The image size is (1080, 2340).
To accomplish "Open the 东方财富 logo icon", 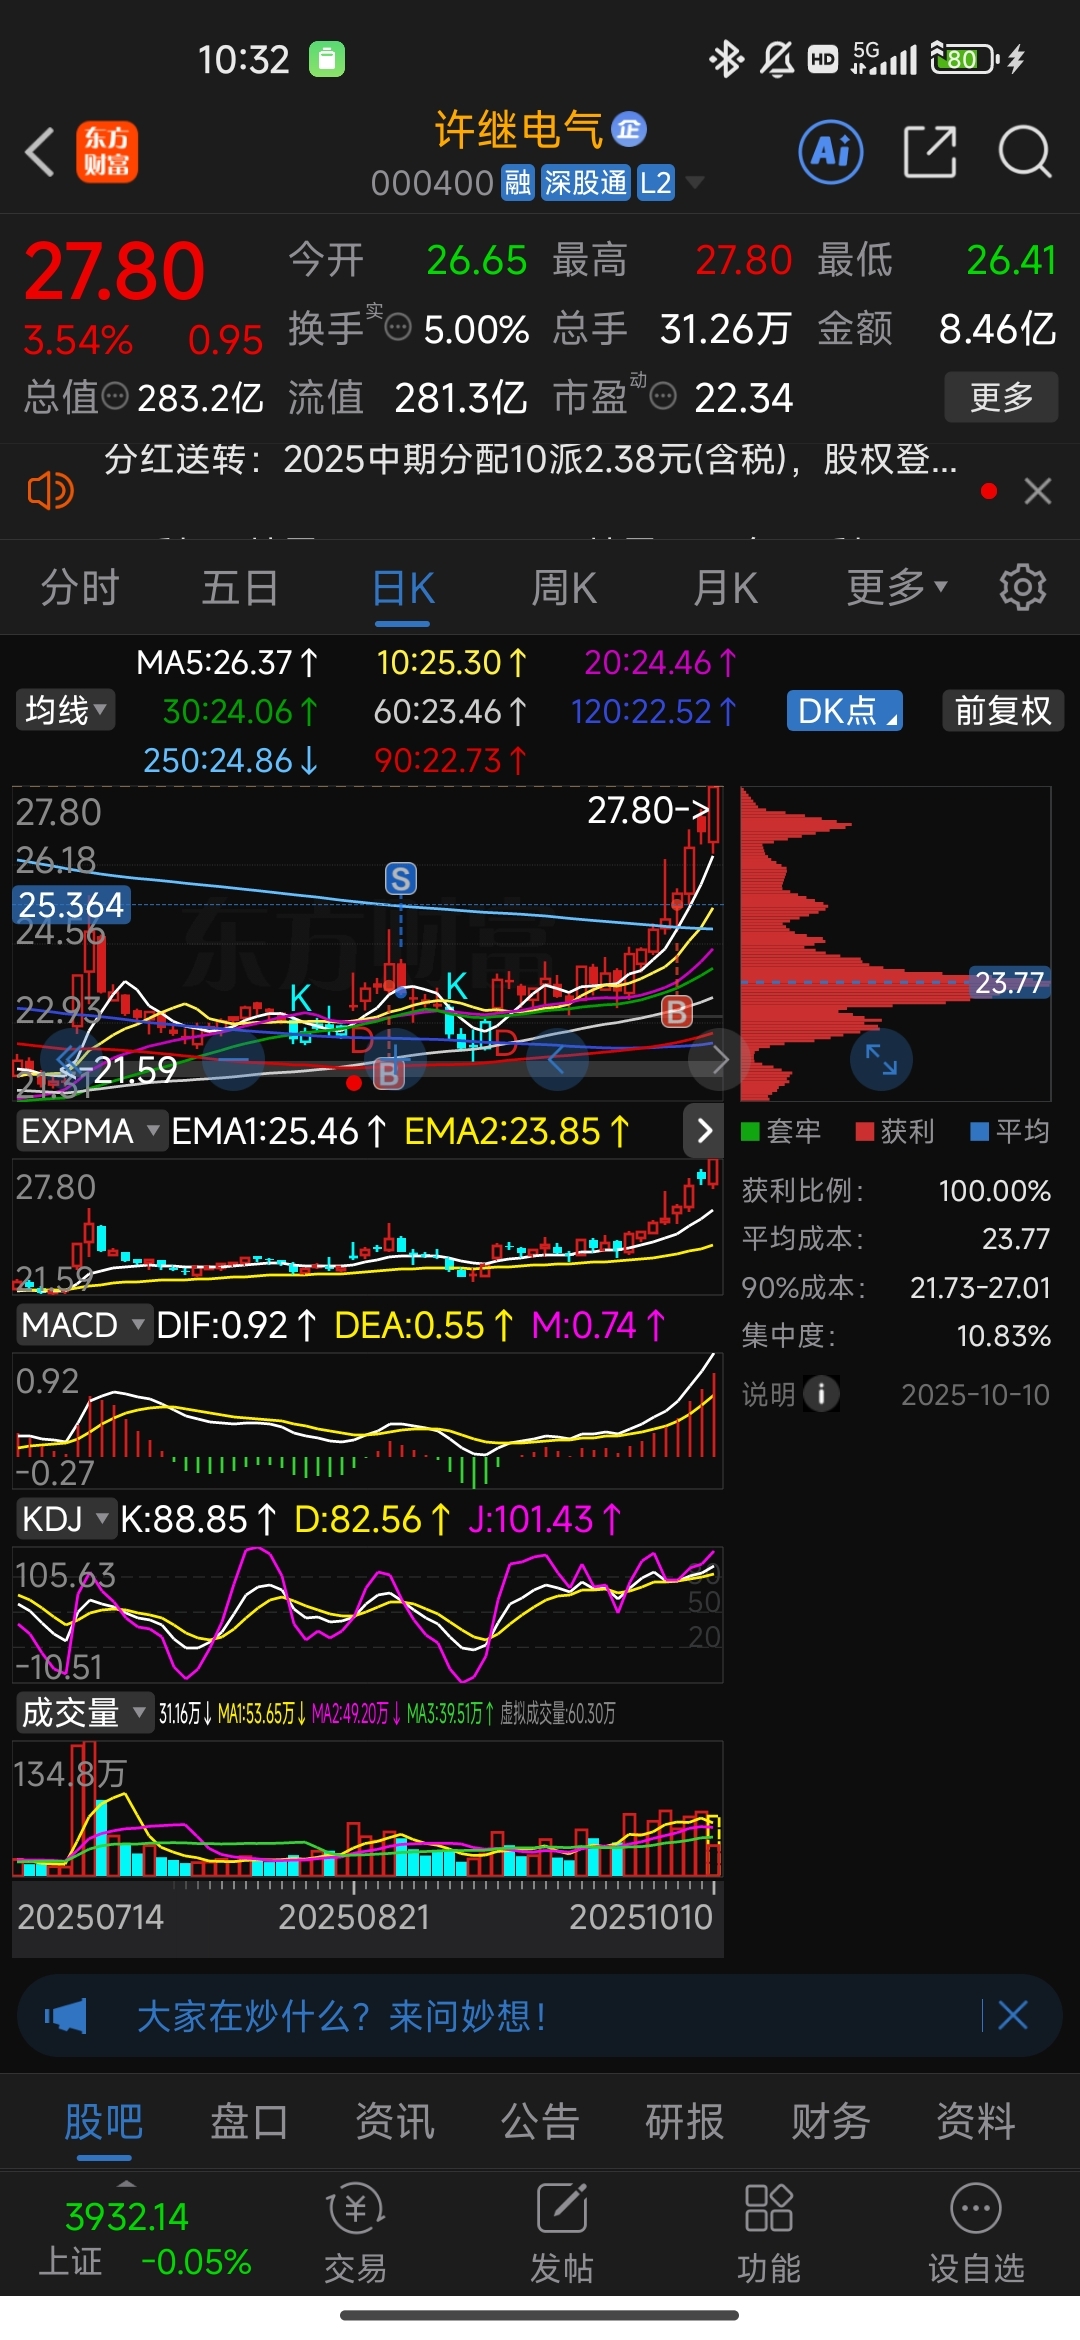I will tap(107, 152).
